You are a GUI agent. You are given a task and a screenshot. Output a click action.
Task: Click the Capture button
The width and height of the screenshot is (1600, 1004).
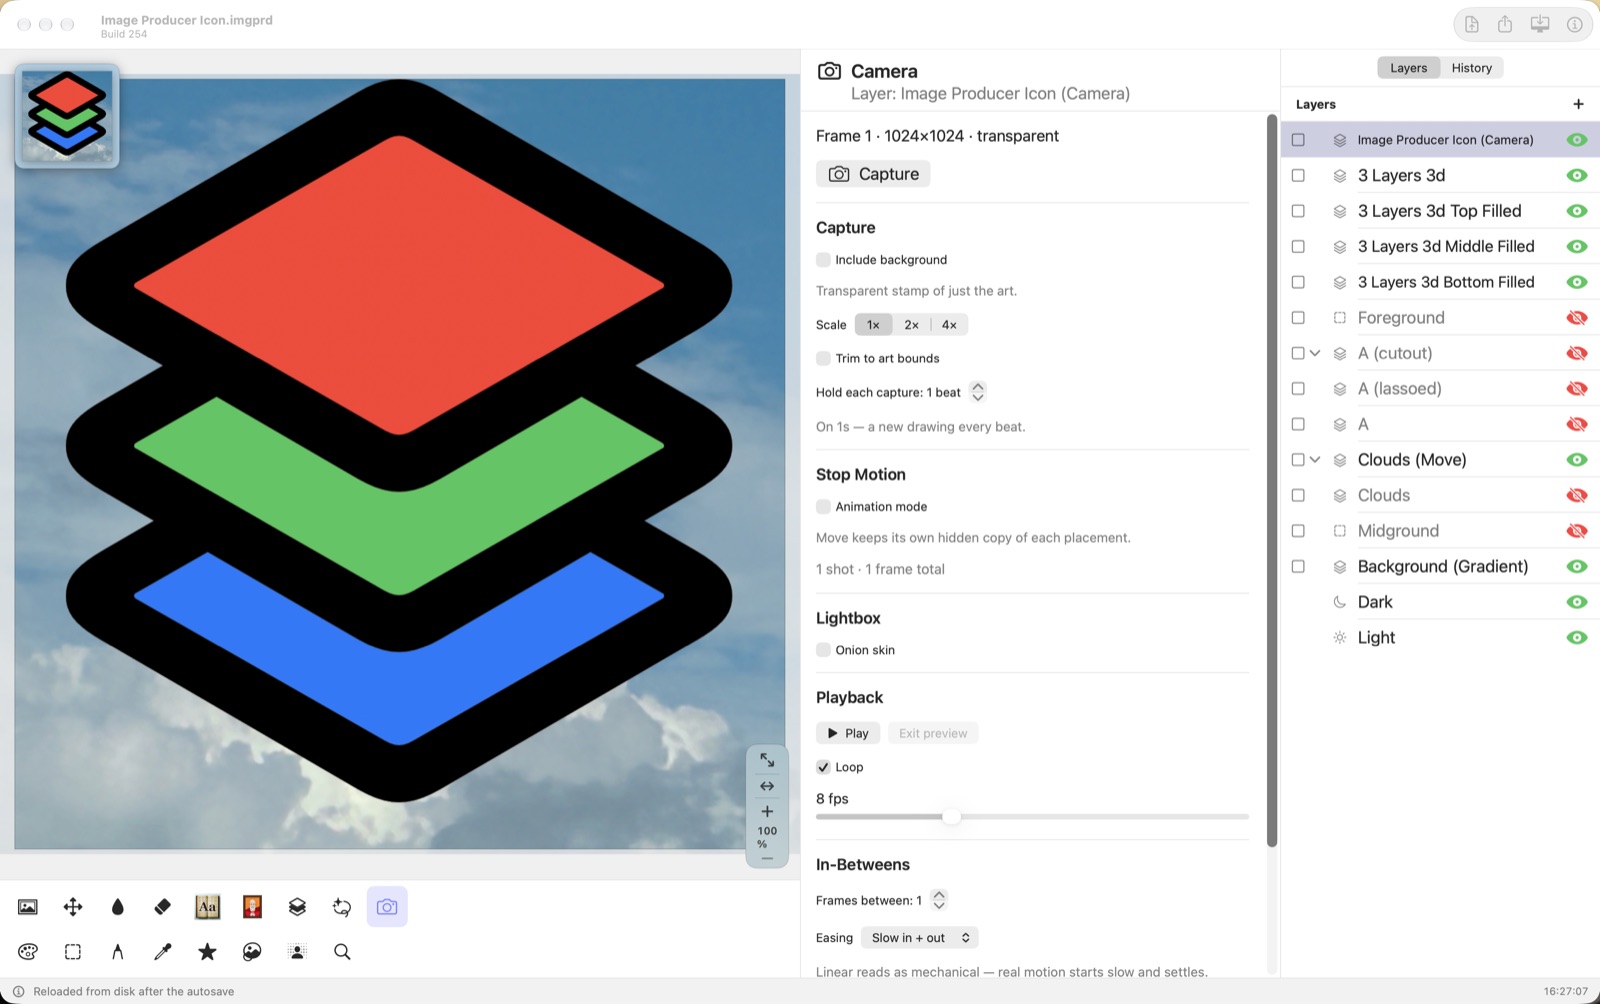tap(873, 174)
